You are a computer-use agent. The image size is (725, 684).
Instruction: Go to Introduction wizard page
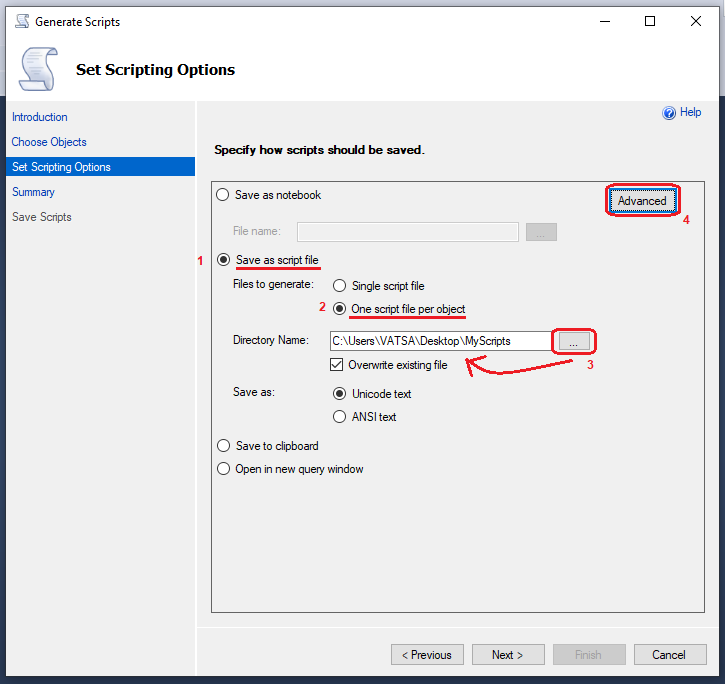[40, 117]
